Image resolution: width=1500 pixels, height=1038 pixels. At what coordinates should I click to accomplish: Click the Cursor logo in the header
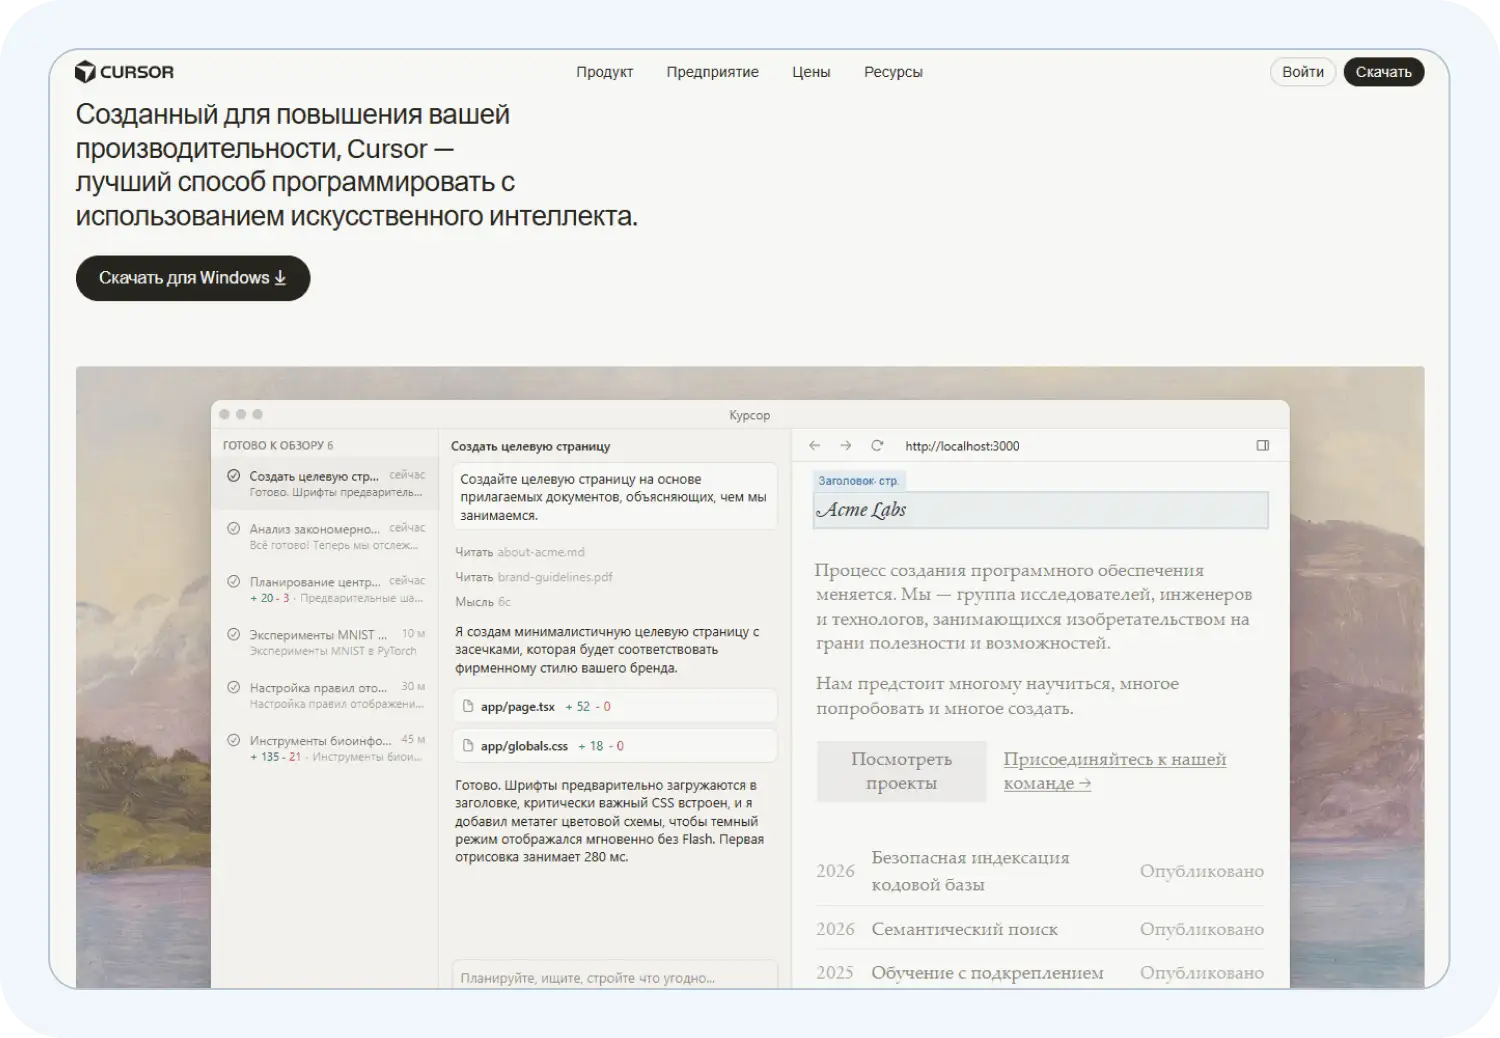point(124,72)
